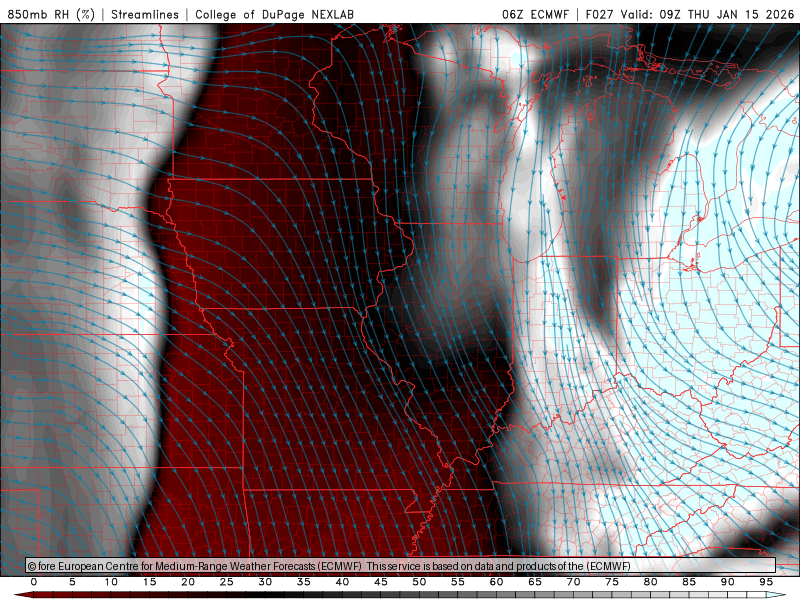Select the "30" humidity scale label
800x600 pixels.
pos(265,582)
